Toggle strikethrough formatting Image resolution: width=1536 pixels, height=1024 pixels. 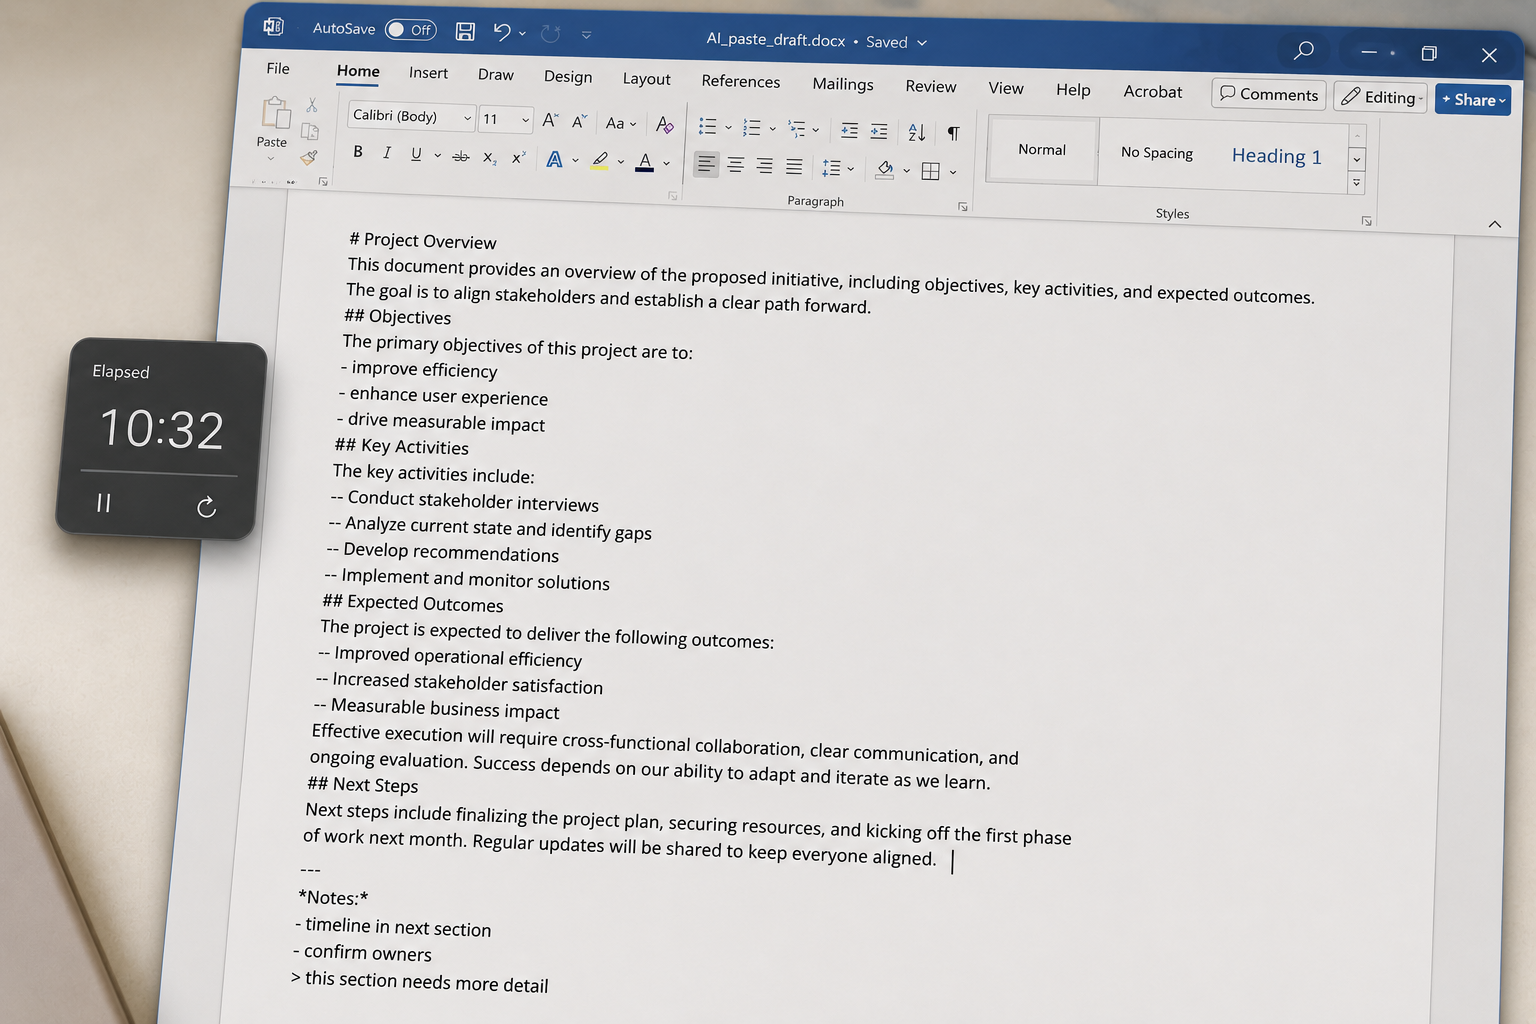pos(460,156)
